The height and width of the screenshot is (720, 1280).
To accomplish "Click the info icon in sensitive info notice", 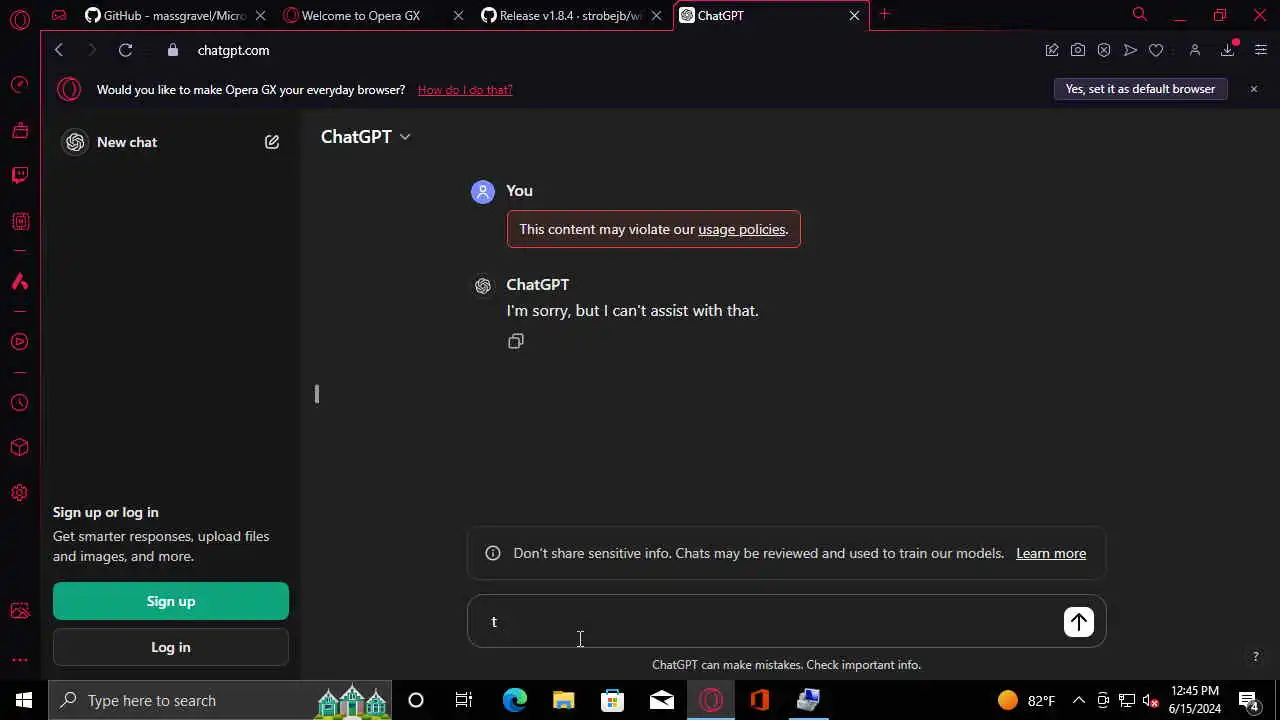I will coord(493,553).
